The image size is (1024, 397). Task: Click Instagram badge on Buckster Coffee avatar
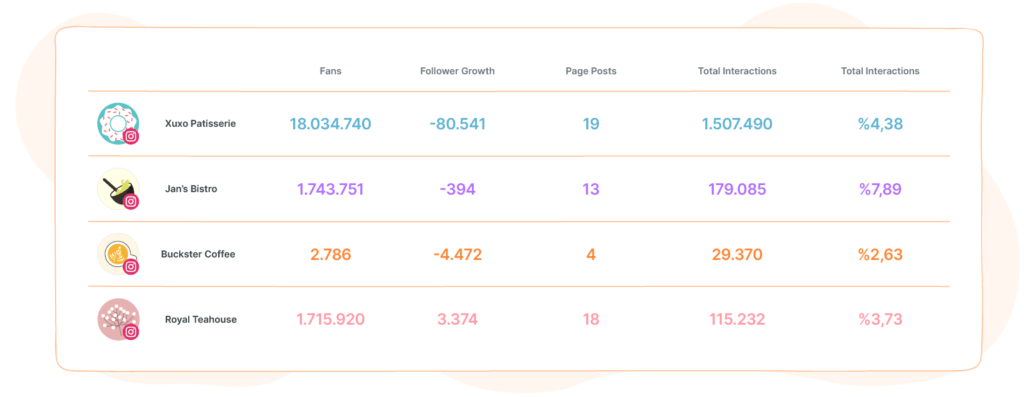click(x=131, y=267)
